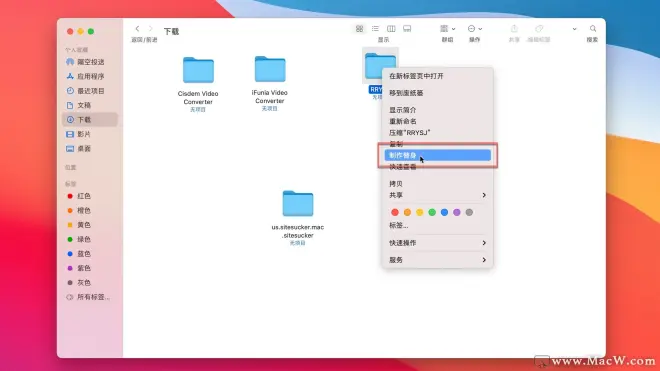The width and height of the screenshot is (660, 371).
Task: Choose 快速查看 from context menu
Action: (437, 167)
